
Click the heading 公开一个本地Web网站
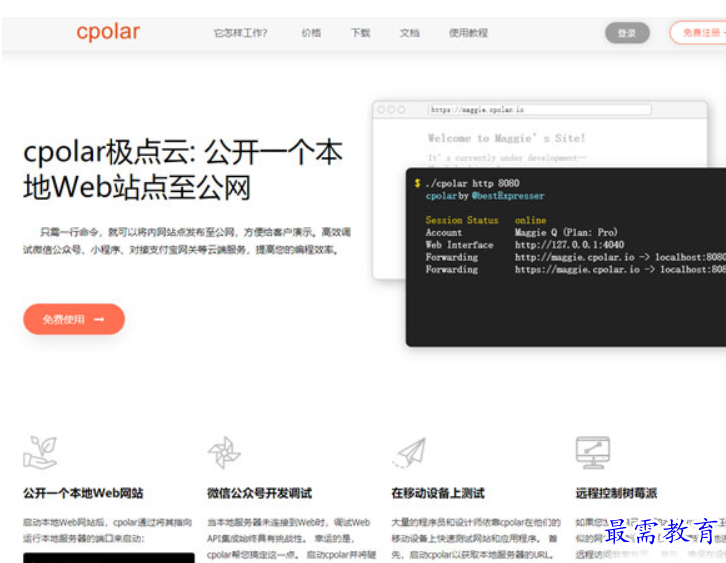coord(83,493)
